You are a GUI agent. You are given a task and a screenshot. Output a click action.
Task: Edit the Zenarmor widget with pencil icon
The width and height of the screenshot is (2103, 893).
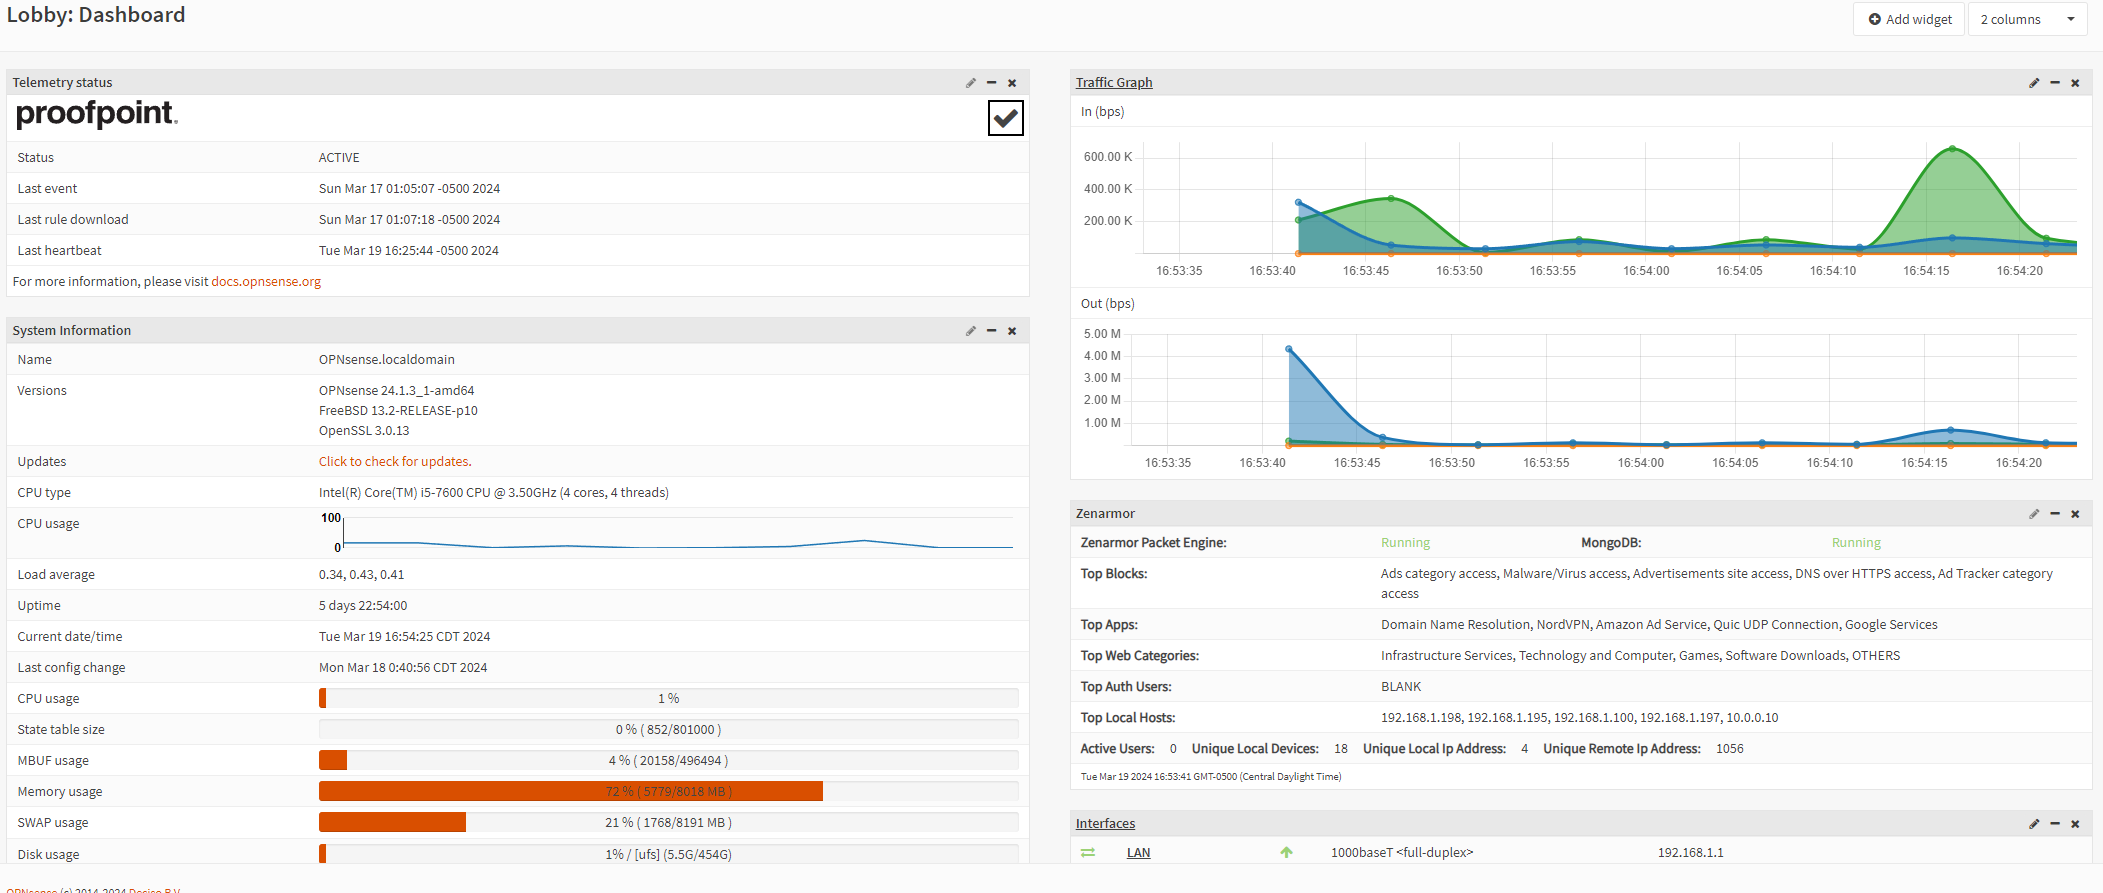click(x=2033, y=514)
